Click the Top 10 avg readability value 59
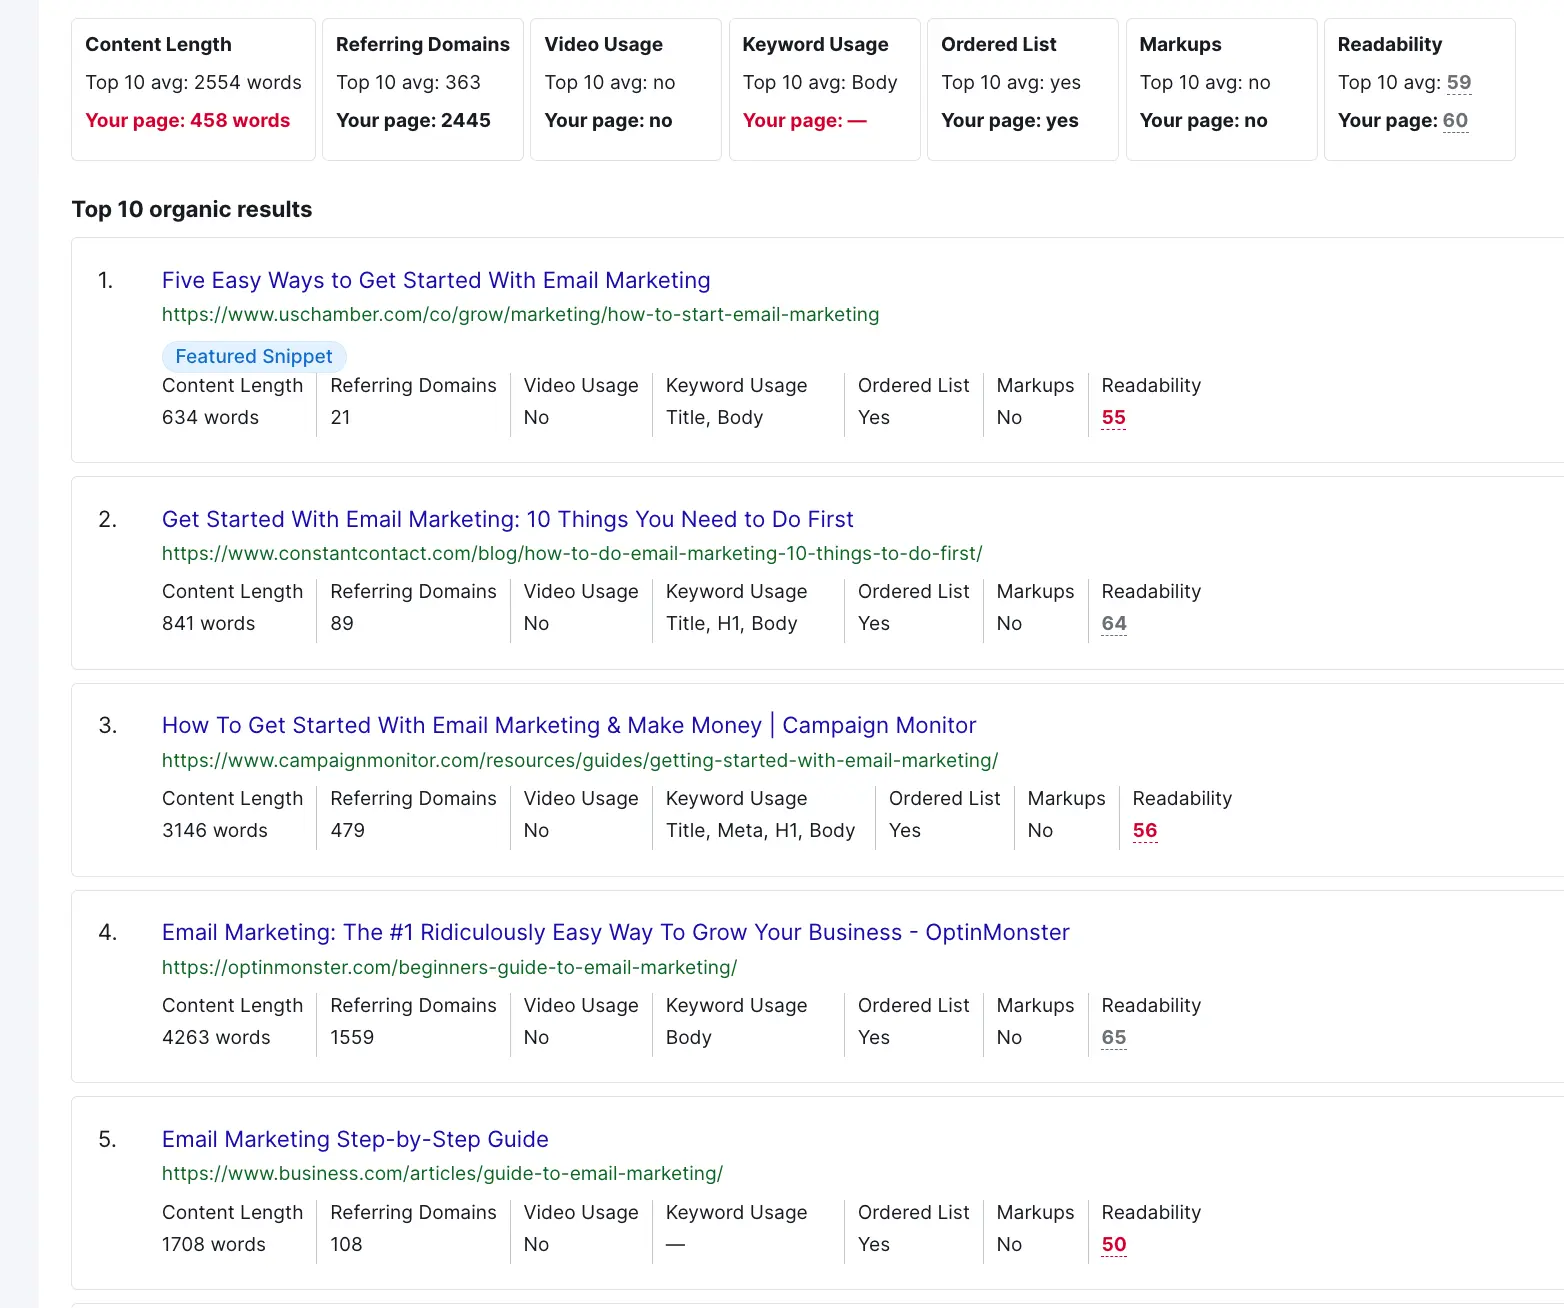 coord(1458,83)
